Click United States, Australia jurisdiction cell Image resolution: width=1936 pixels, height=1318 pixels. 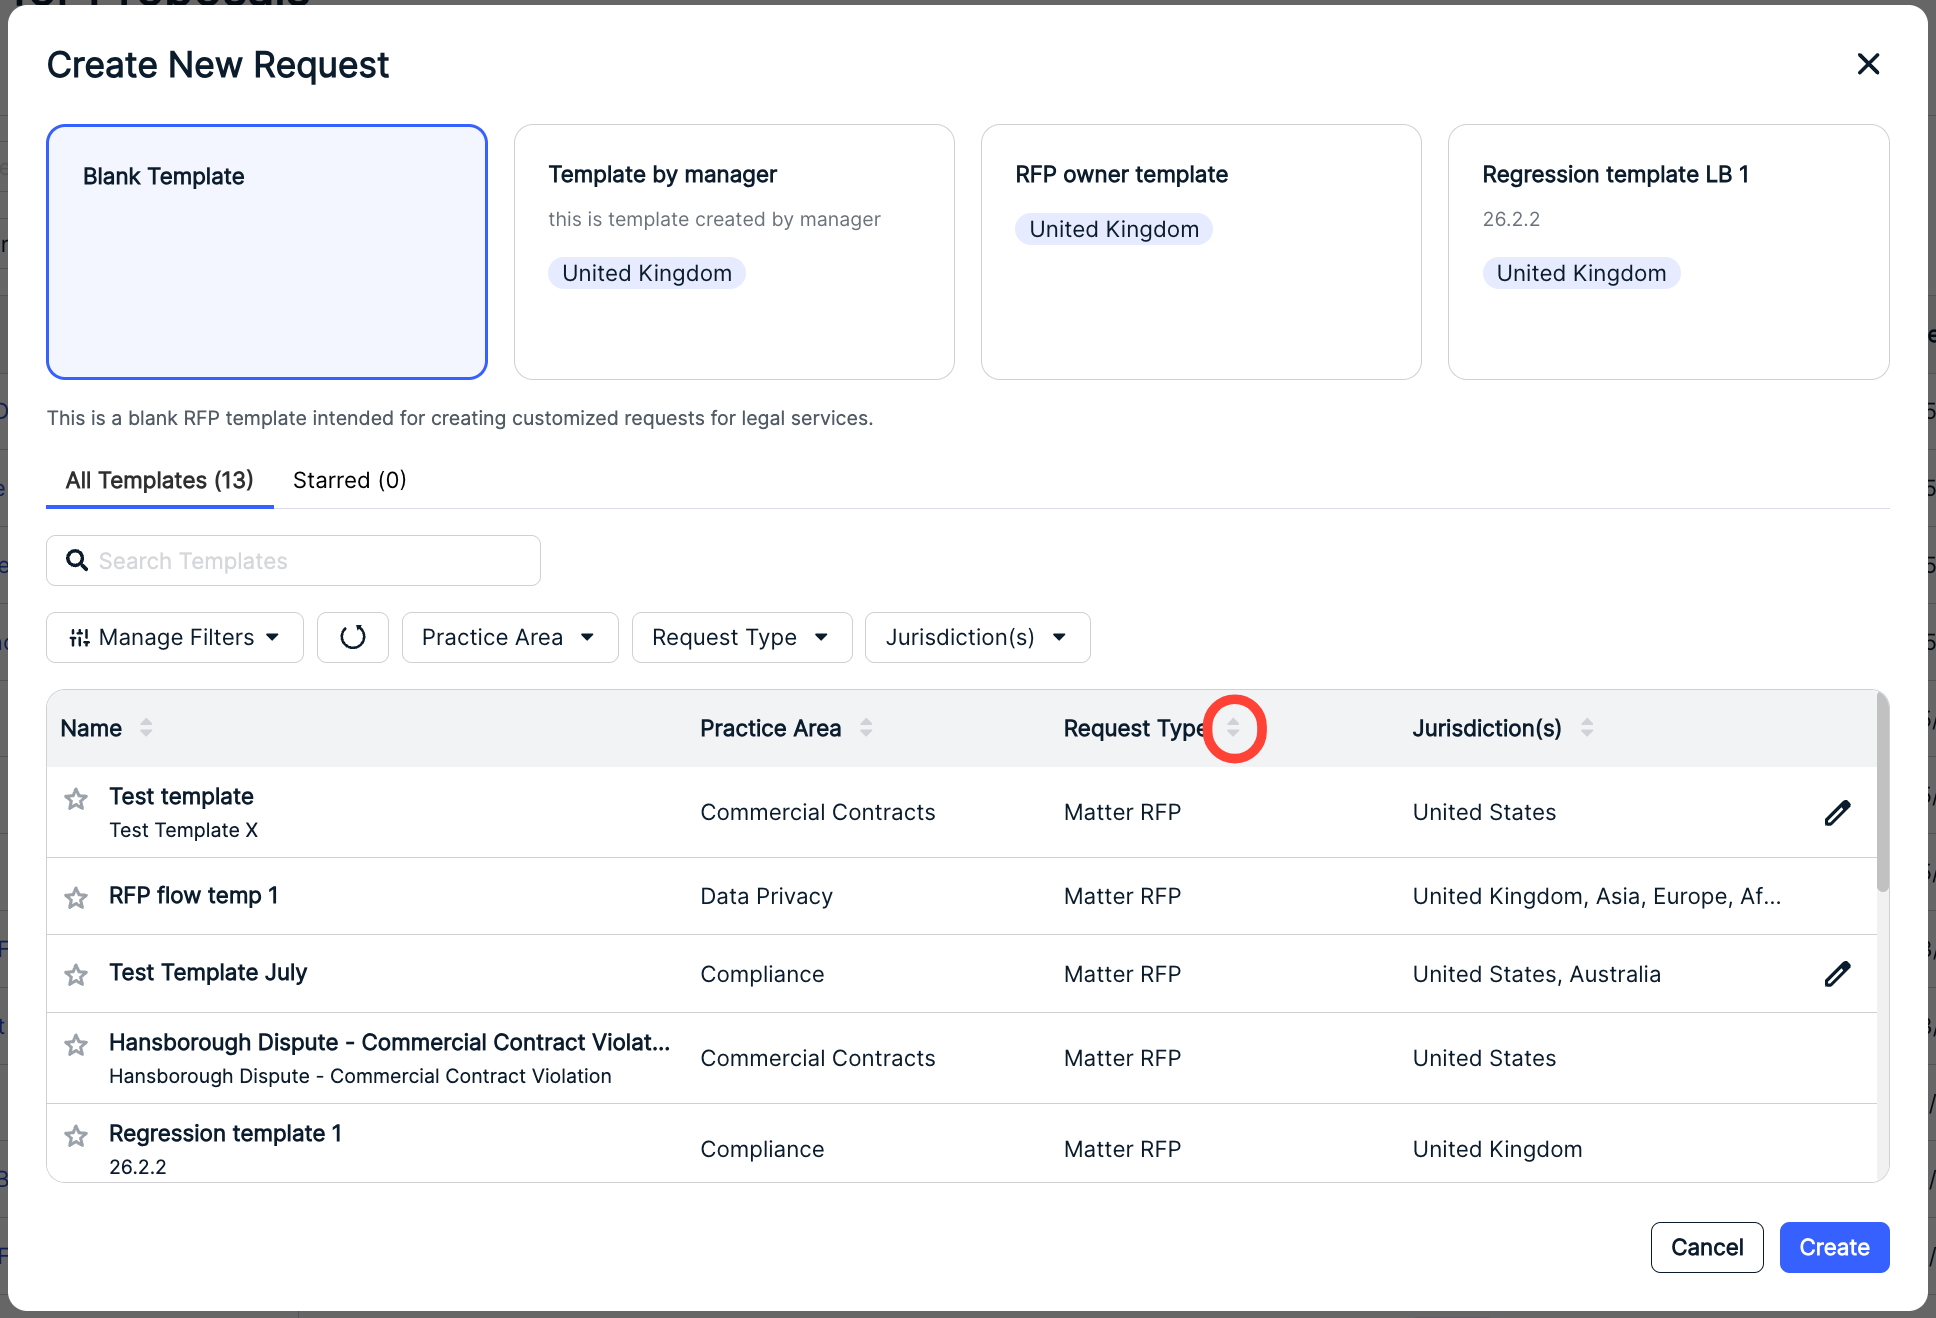coord(1536,974)
